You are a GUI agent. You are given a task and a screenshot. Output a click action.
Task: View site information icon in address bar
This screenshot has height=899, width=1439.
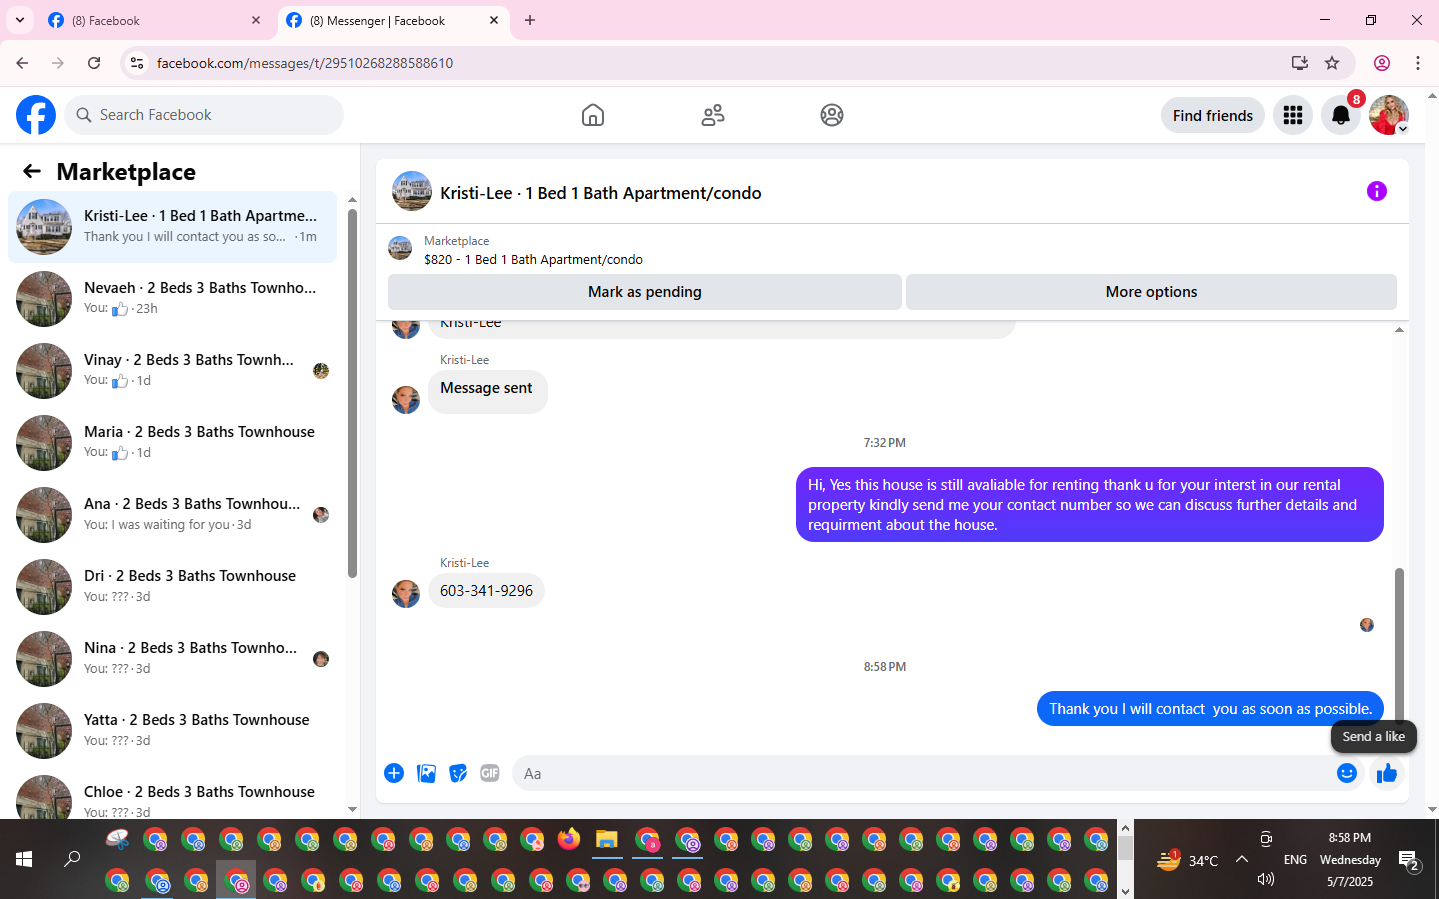click(x=137, y=63)
